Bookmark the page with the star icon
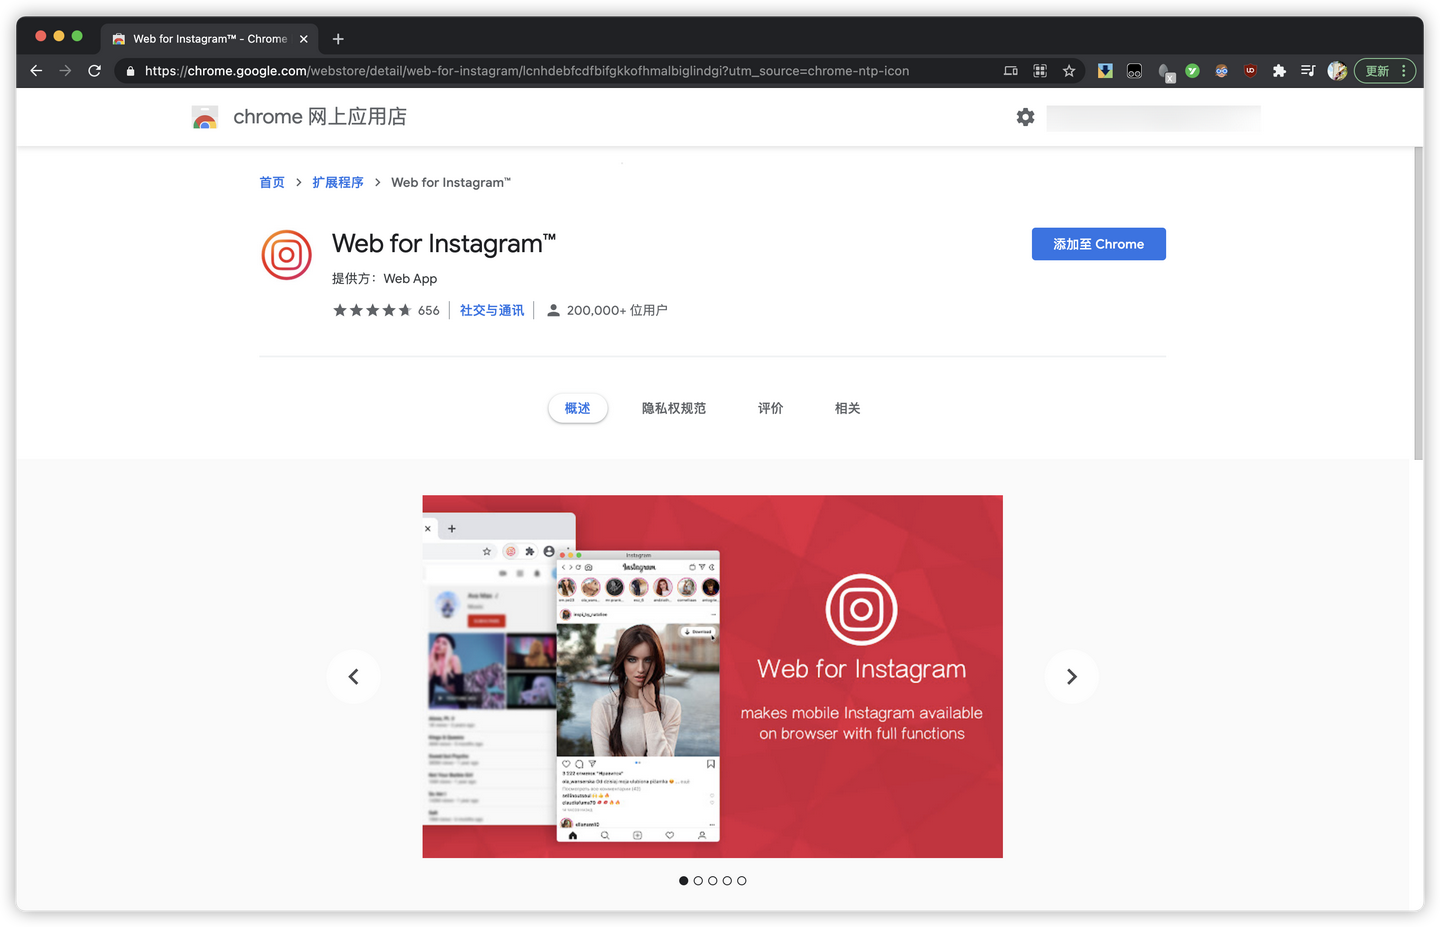1440x927 pixels. [1069, 70]
